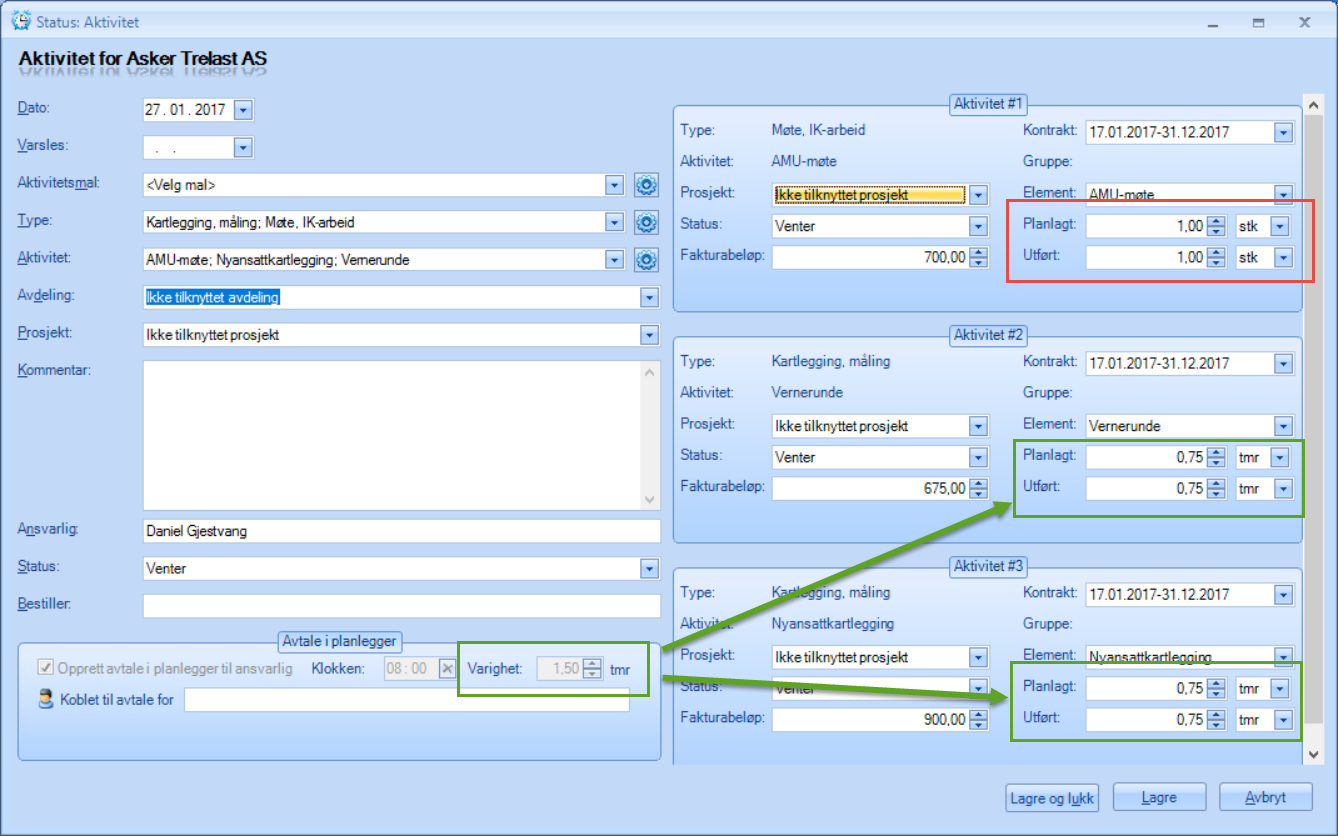
Task: Click the Ansvarlig field Daniel Gjestvang
Action: [402, 531]
